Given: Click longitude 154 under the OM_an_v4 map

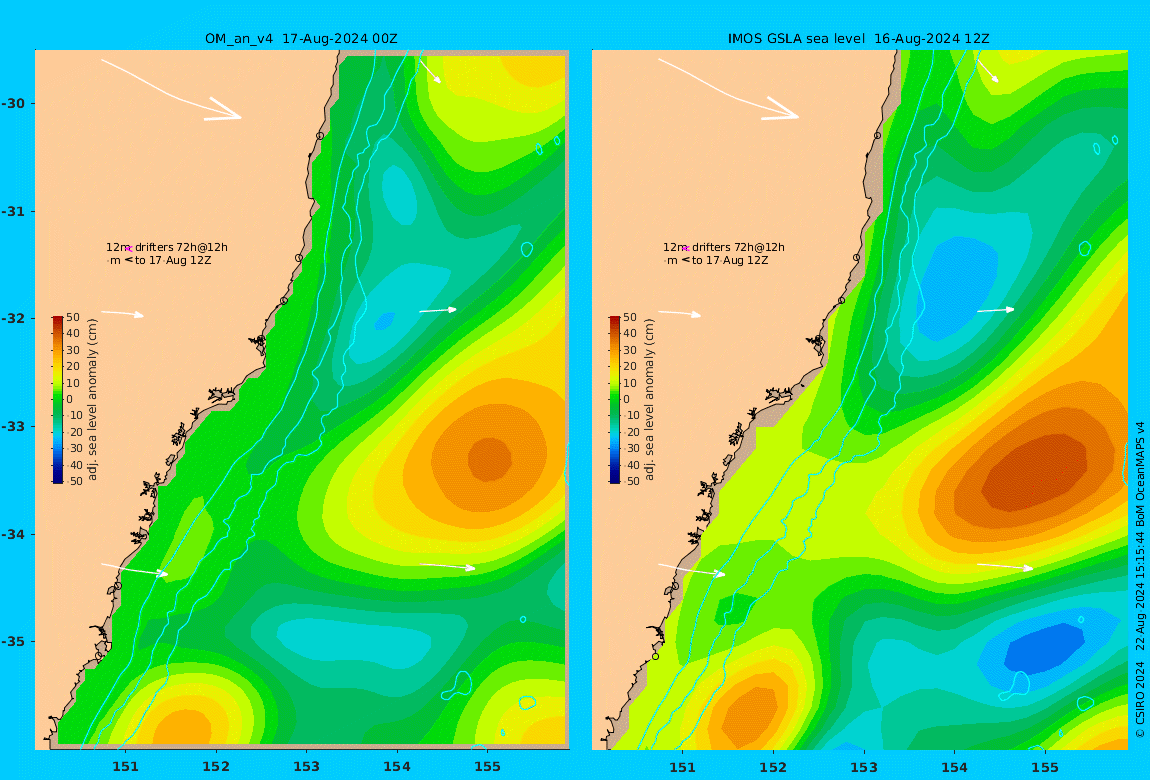Looking at the screenshot, I should coord(397,767).
